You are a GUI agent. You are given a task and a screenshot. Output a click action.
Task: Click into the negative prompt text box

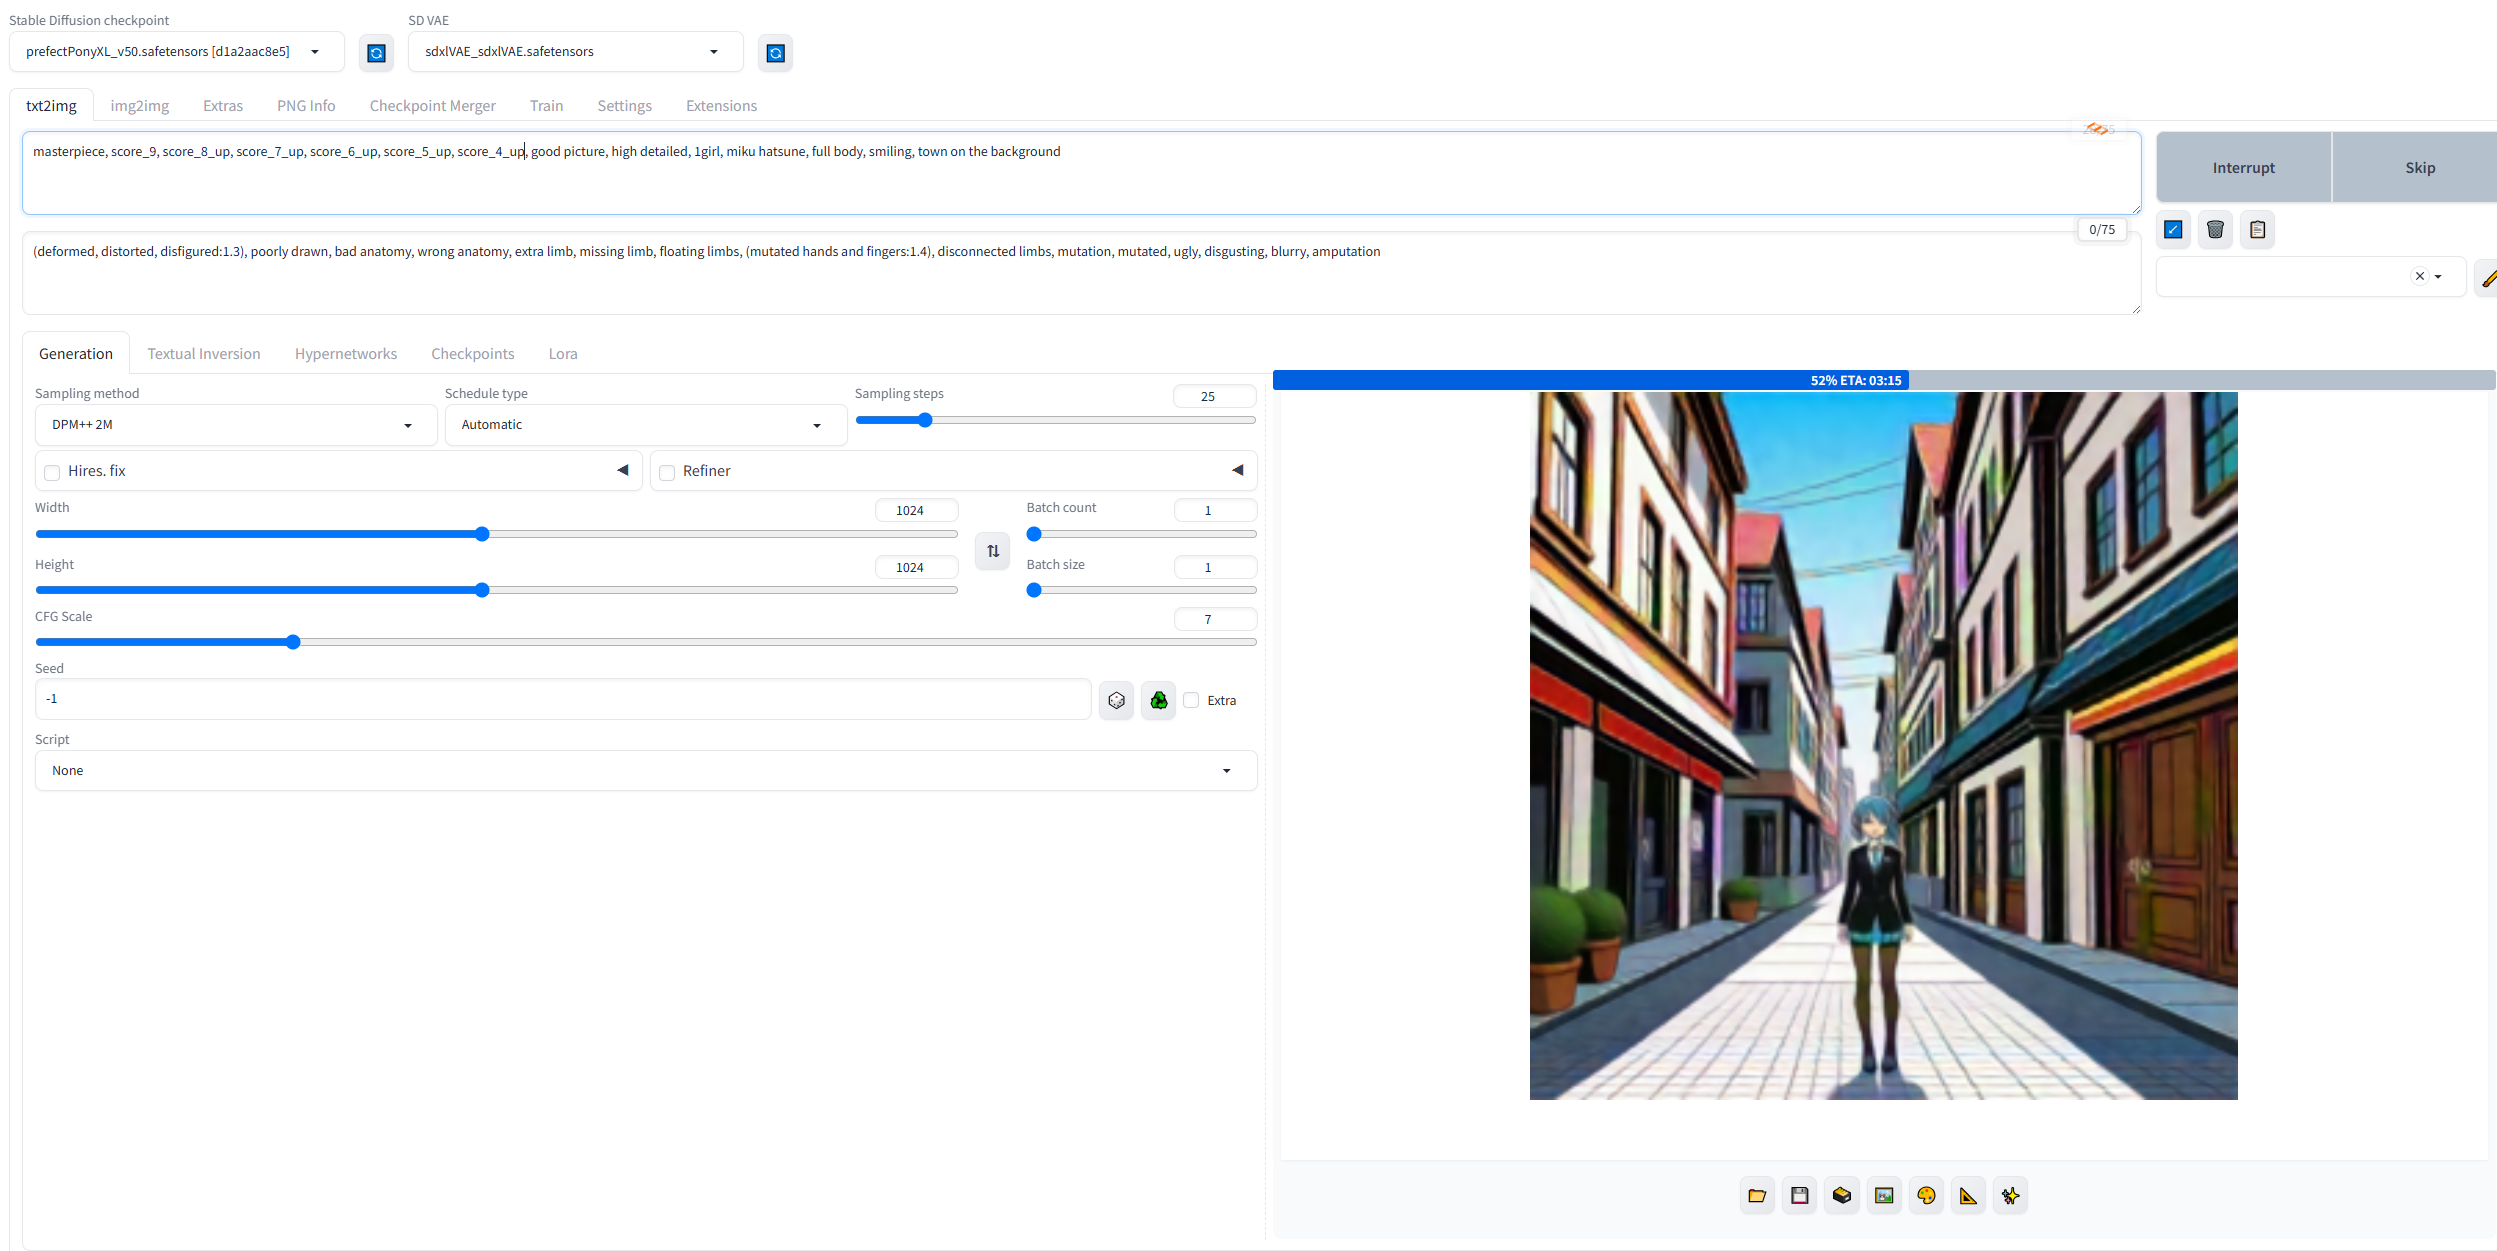1081,273
